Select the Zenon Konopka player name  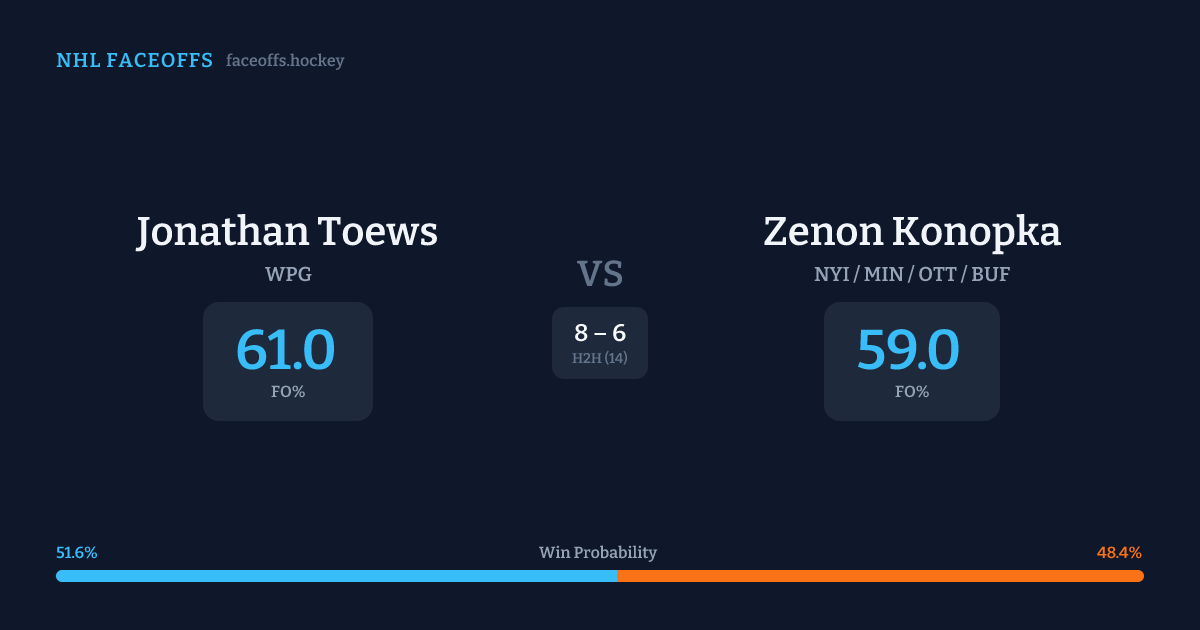point(912,232)
